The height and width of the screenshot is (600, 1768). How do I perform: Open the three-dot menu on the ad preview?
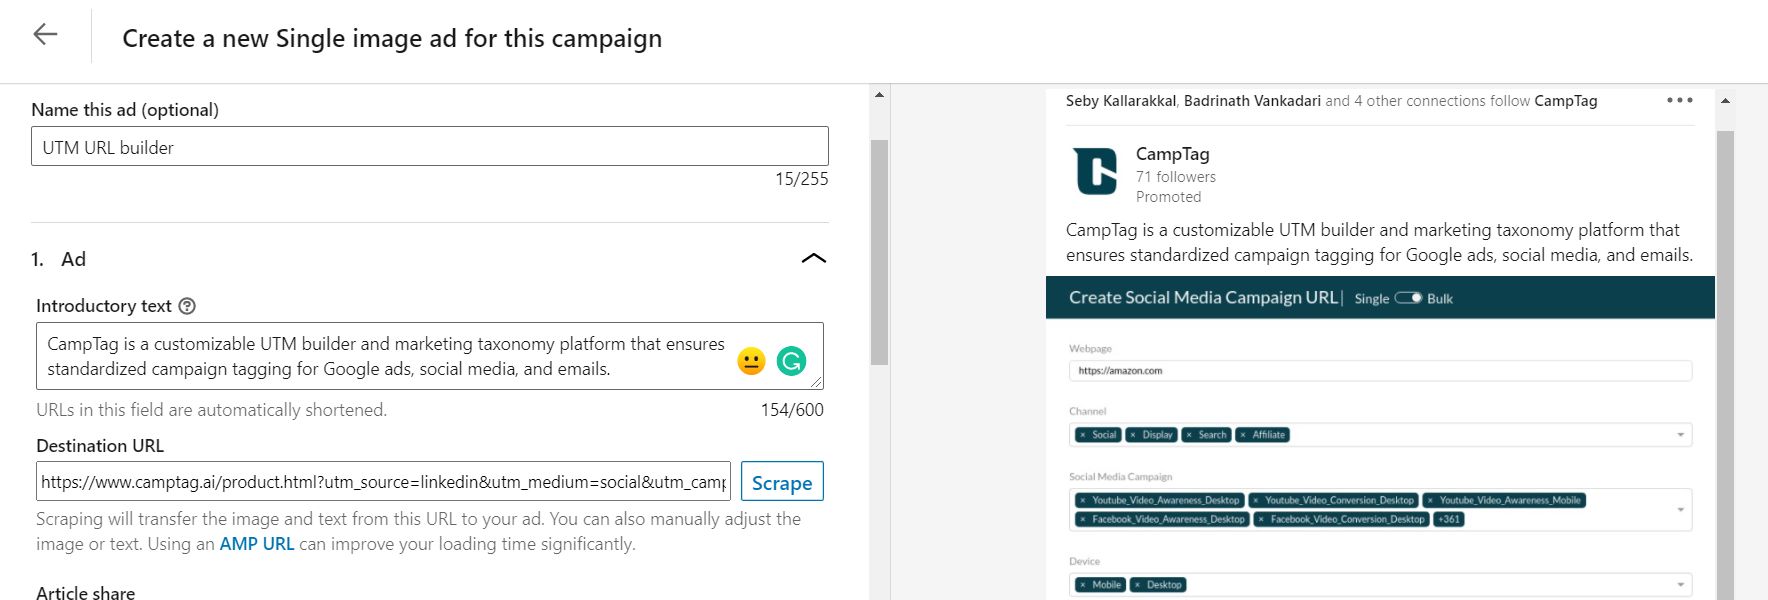(1681, 100)
